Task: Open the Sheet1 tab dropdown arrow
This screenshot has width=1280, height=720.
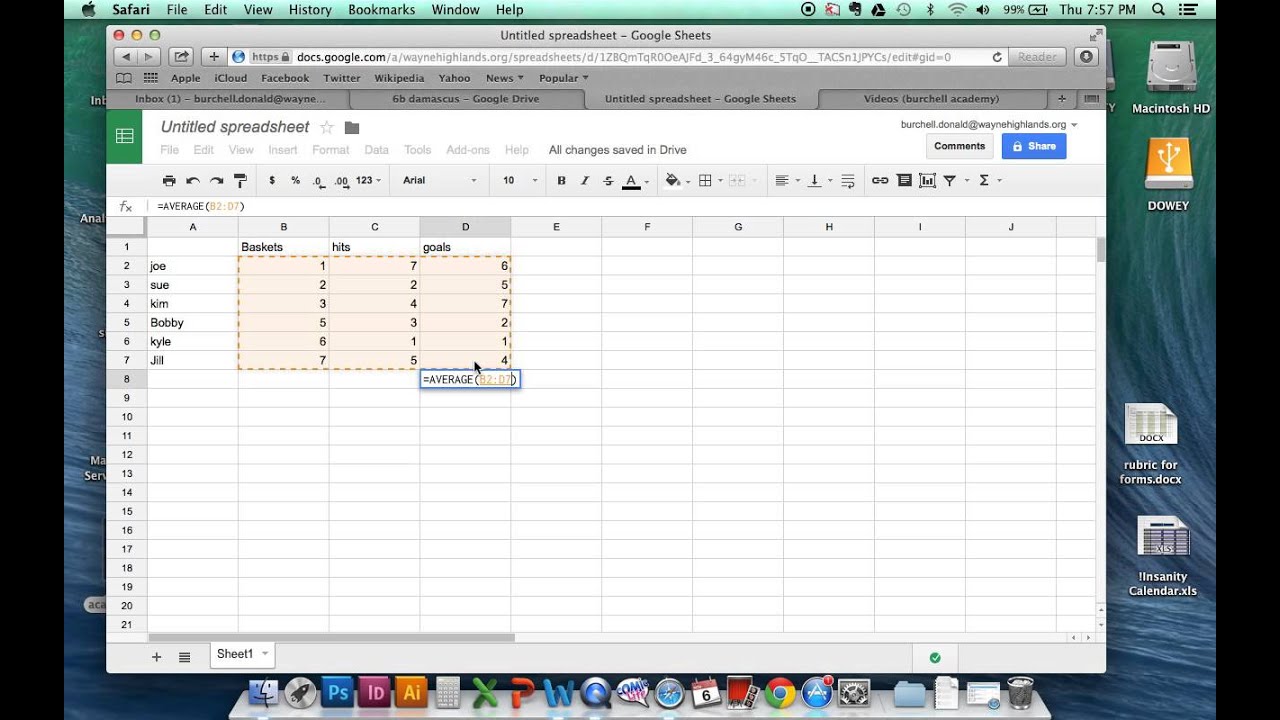Action: pyautogui.click(x=266, y=654)
